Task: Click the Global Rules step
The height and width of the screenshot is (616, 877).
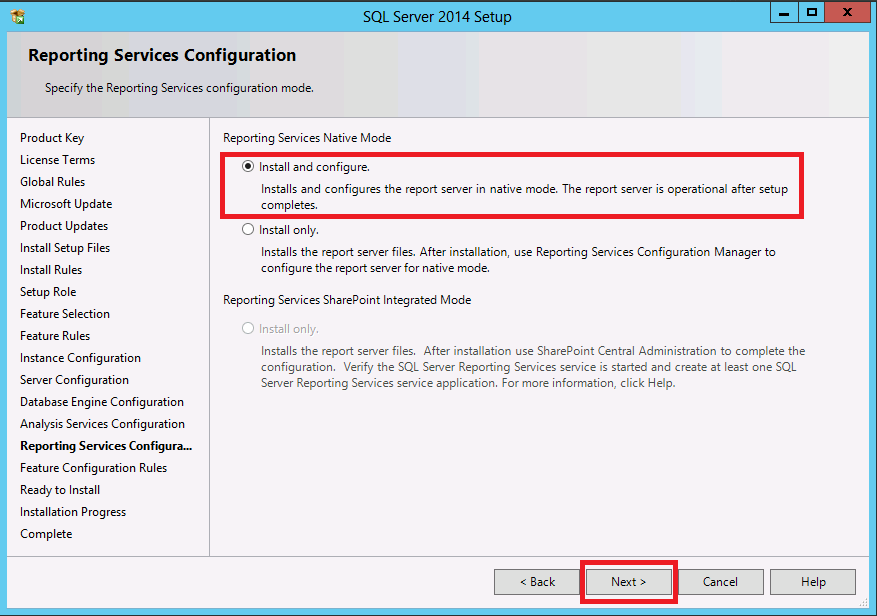Action: (53, 182)
